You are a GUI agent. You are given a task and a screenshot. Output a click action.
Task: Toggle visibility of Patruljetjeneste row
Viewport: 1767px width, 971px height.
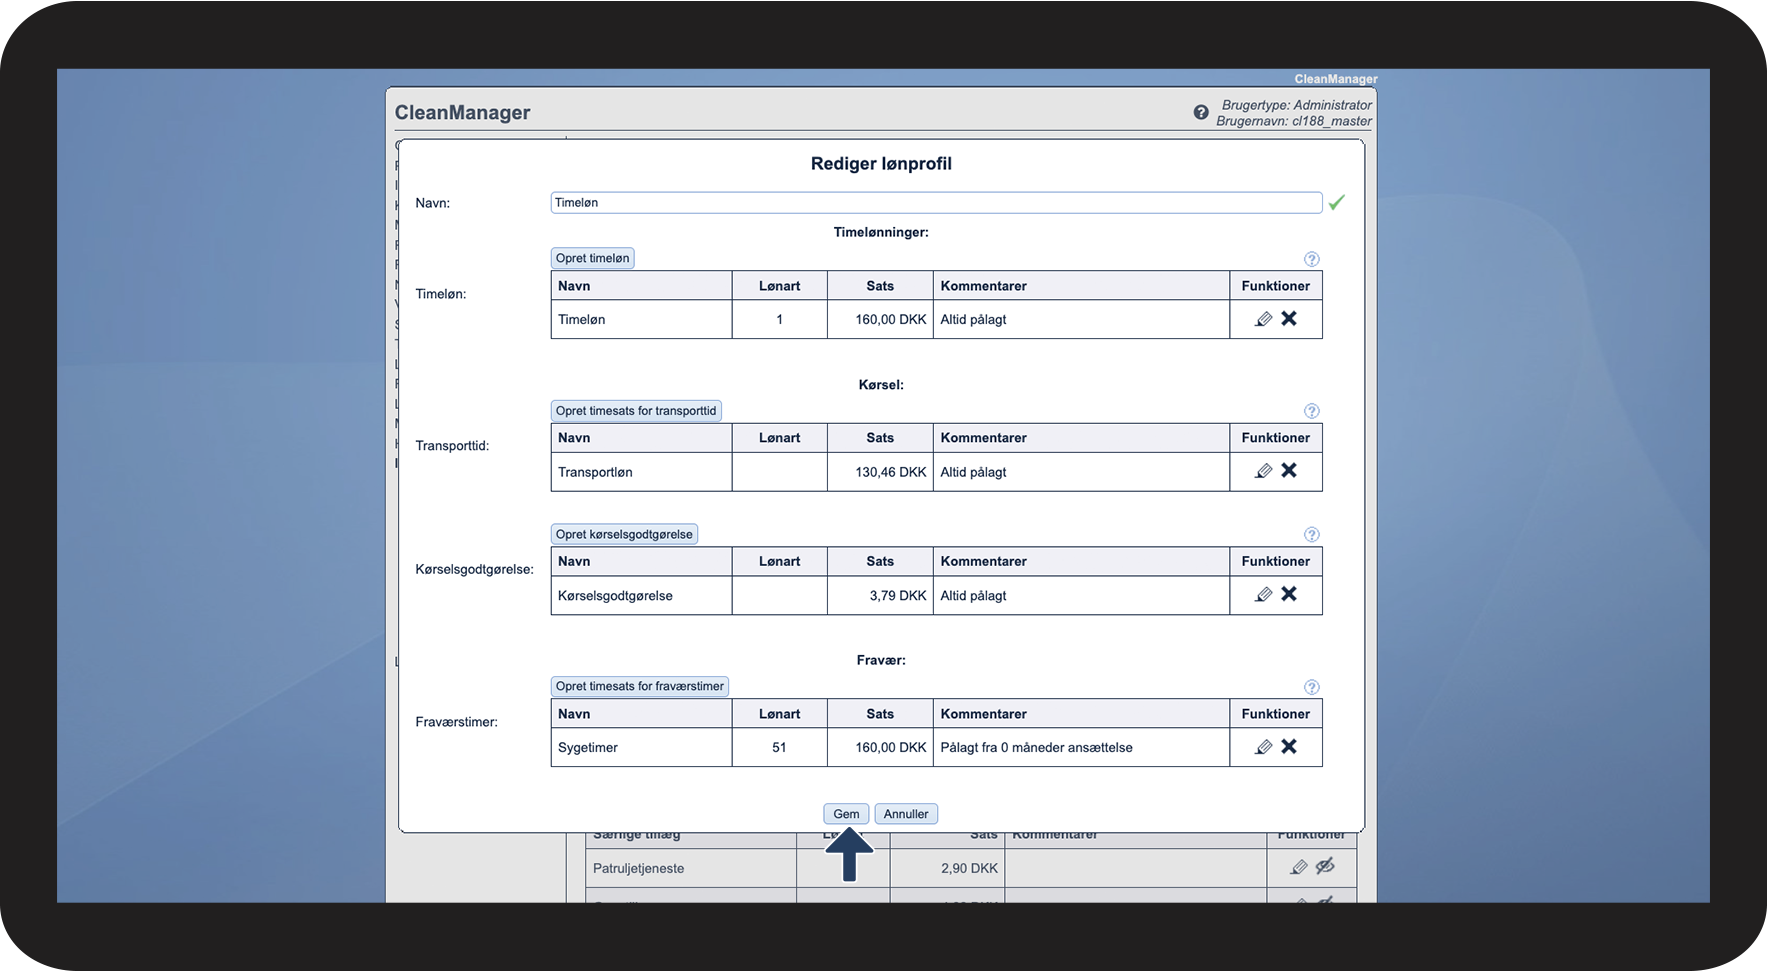pyautogui.click(x=1325, y=866)
